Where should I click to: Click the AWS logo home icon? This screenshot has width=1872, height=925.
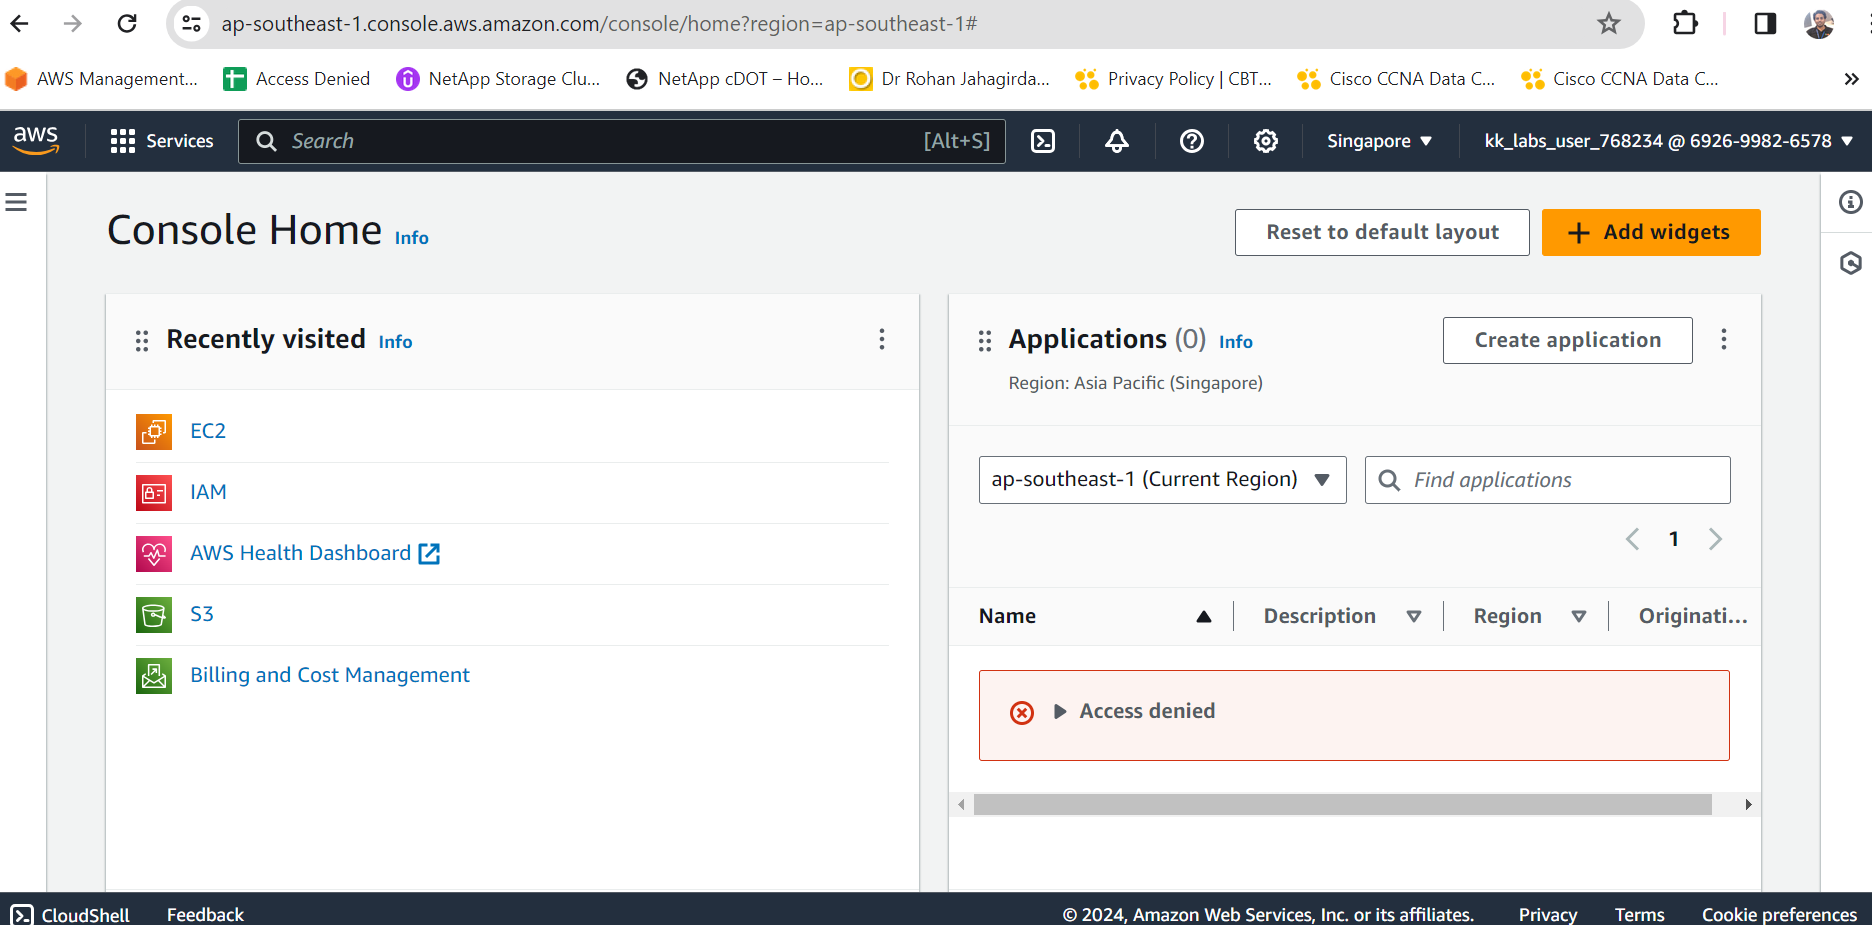click(36, 140)
